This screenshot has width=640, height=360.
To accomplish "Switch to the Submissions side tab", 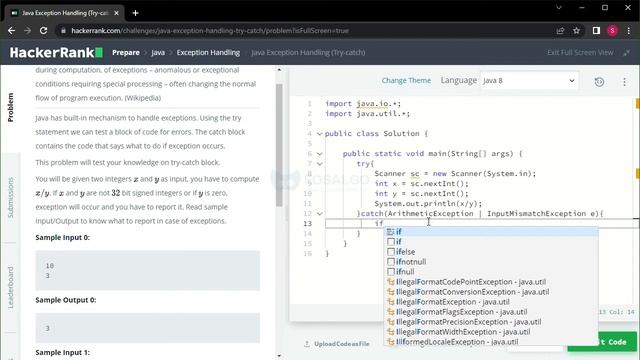I will point(11,198).
